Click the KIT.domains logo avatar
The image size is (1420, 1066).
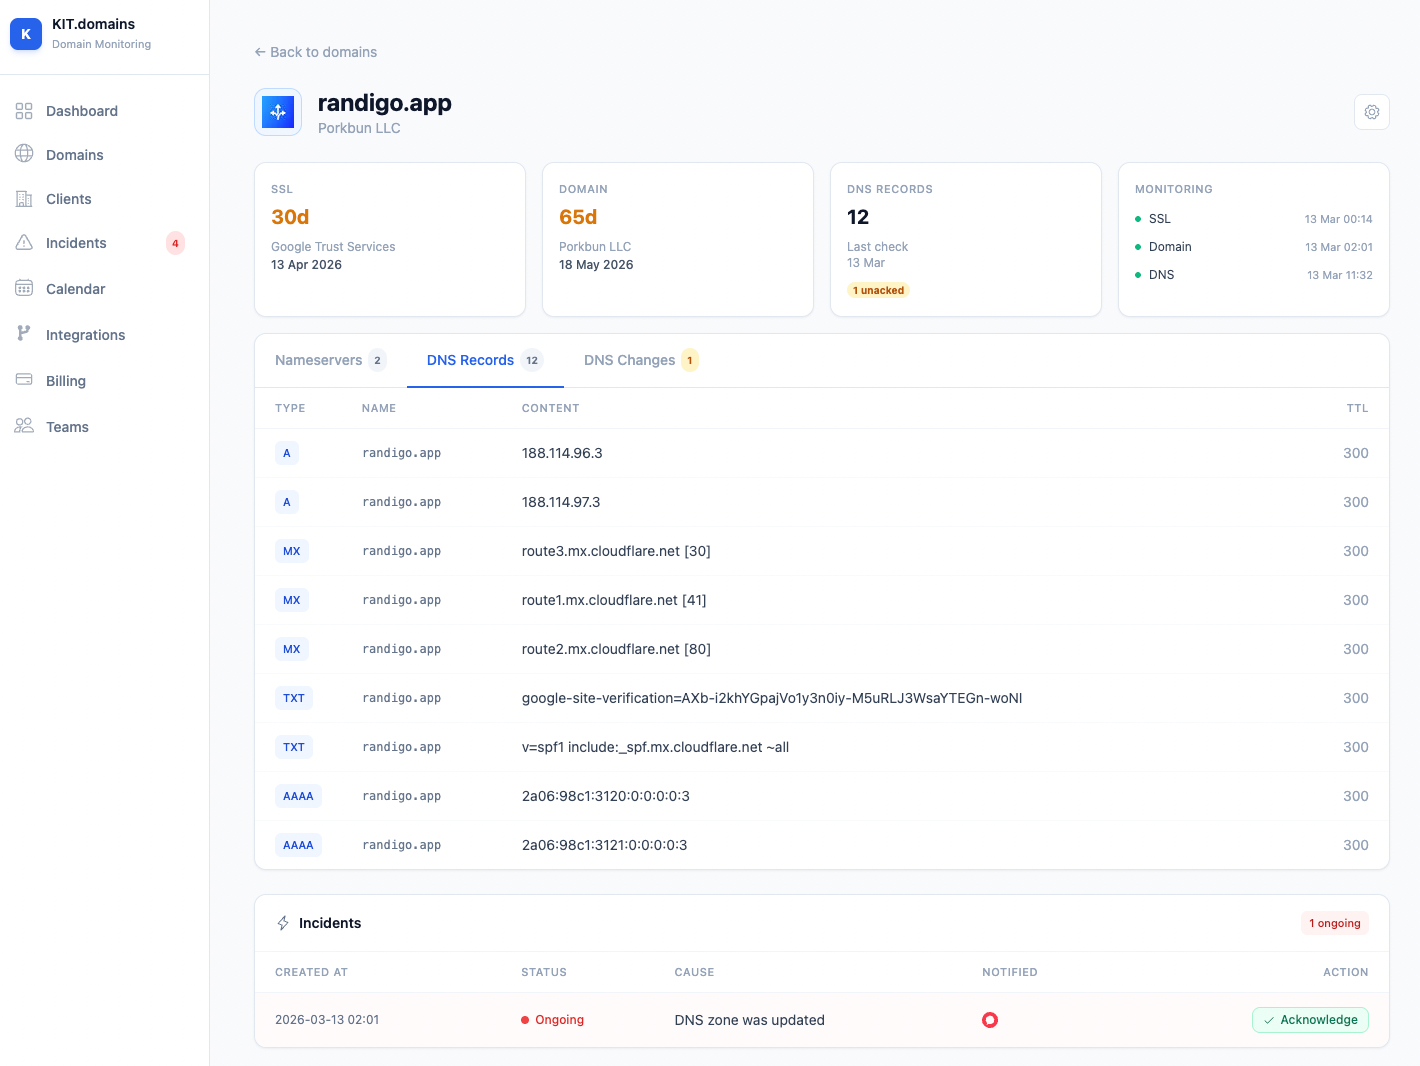pos(25,33)
